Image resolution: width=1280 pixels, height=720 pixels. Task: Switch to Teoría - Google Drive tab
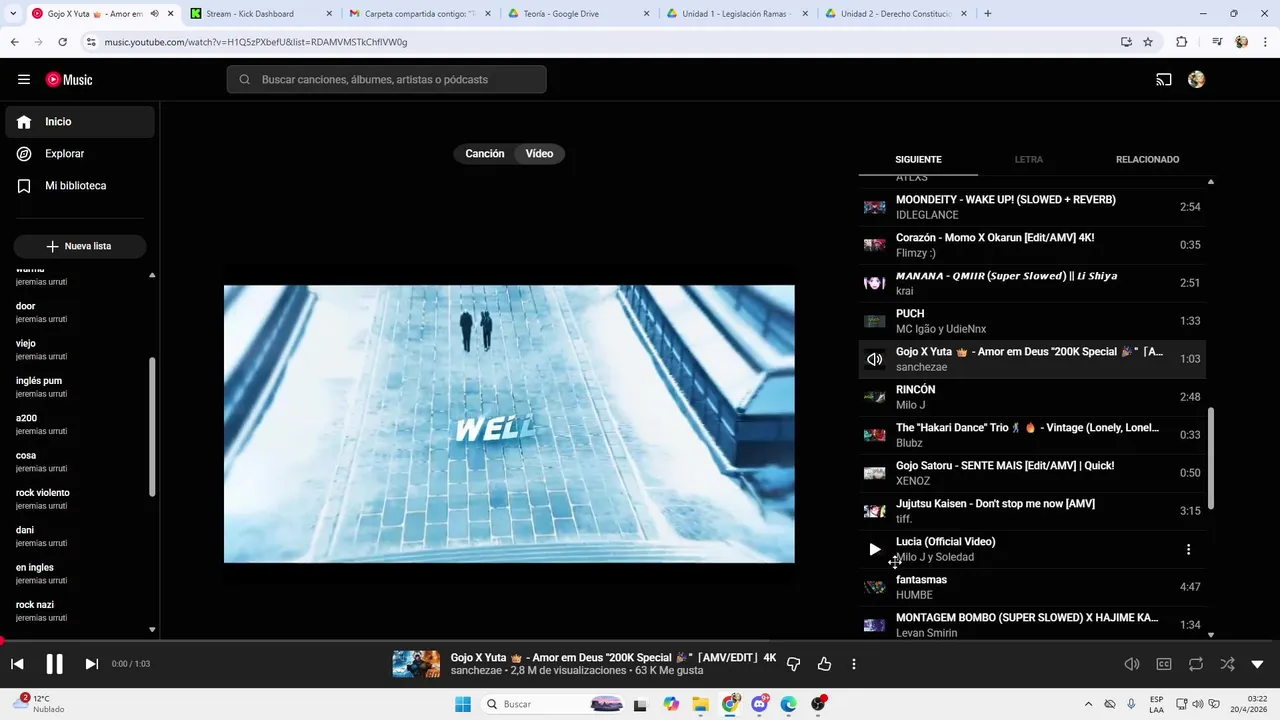577,14
